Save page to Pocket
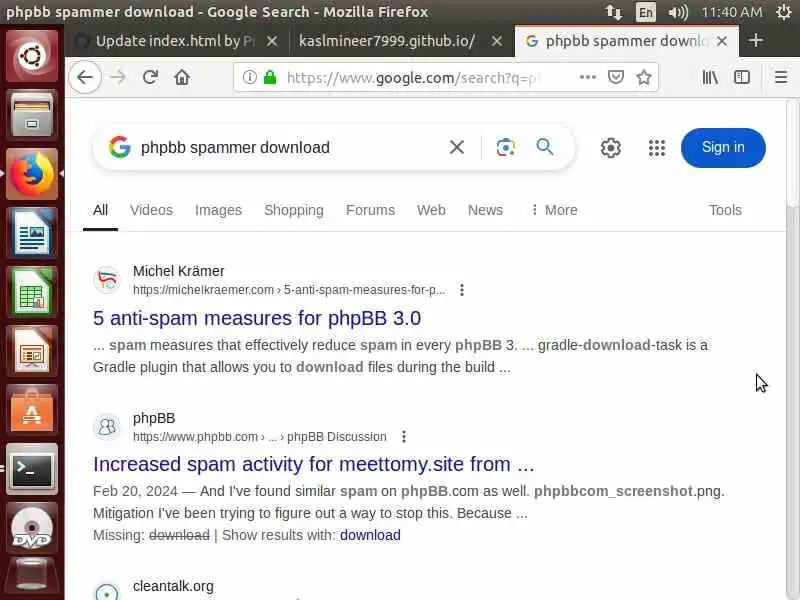800x600 pixels. pos(616,77)
